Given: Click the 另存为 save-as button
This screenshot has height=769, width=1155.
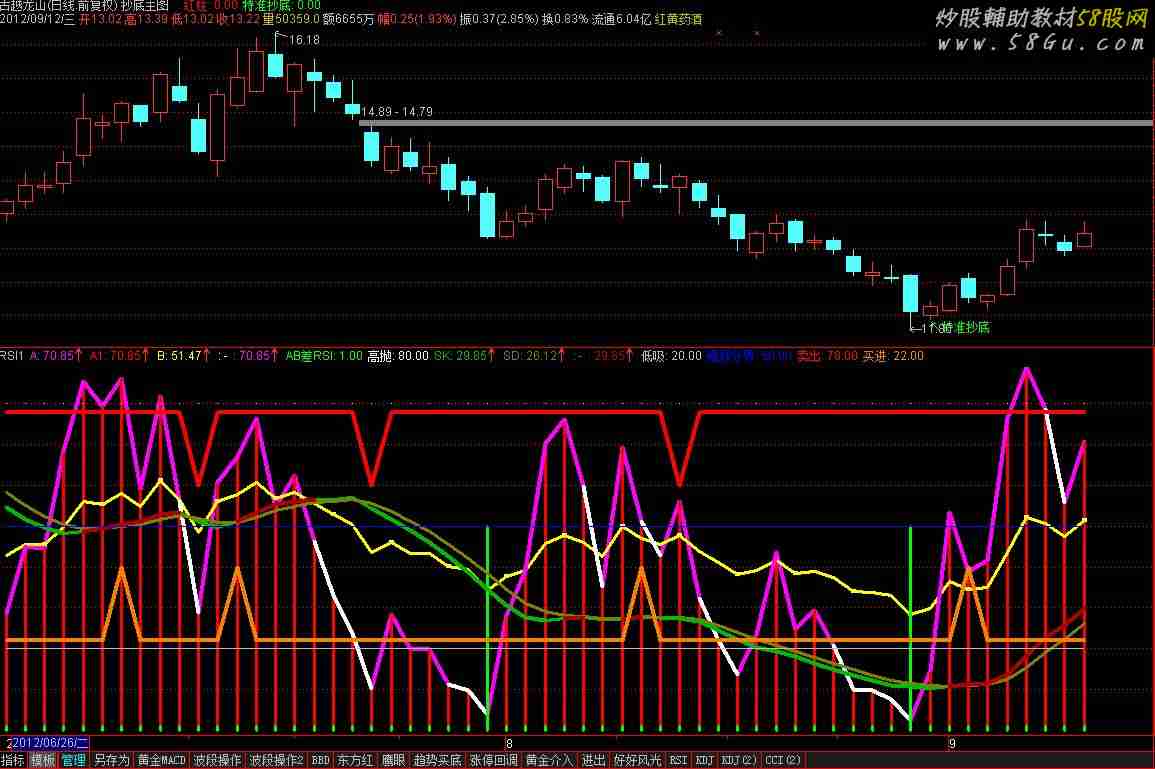Looking at the screenshot, I should coord(111,760).
